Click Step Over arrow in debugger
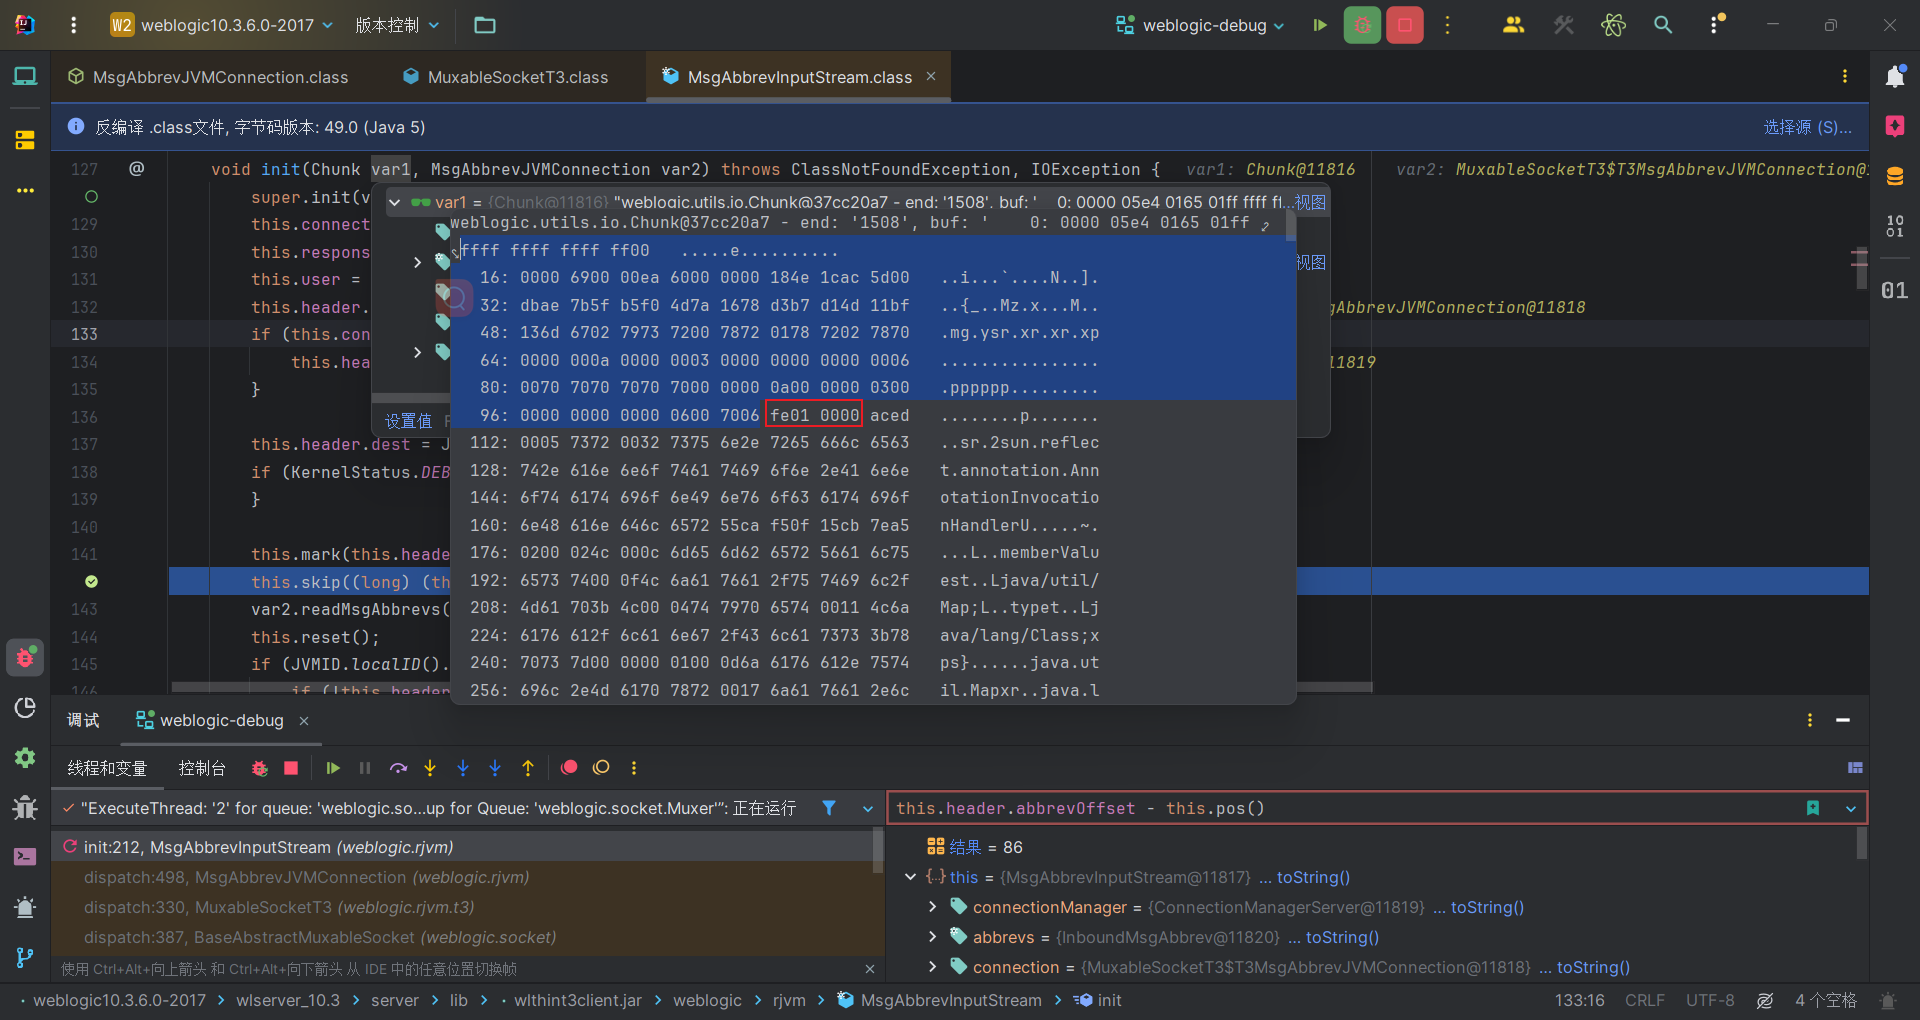This screenshot has width=1920, height=1020. (x=398, y=768)
